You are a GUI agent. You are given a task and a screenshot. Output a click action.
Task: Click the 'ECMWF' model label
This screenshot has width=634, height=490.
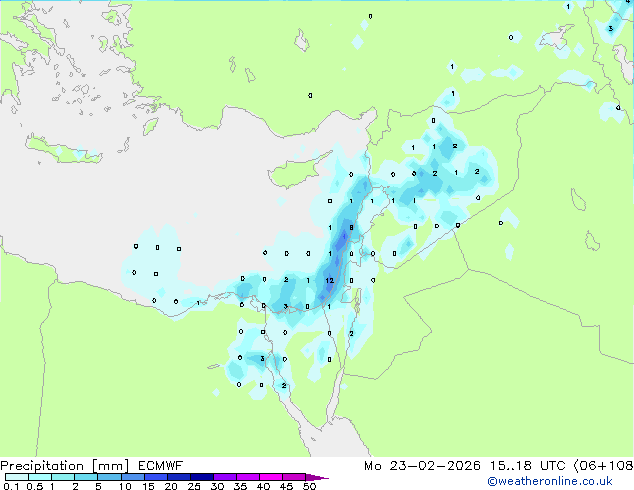(x=161, y=466)
